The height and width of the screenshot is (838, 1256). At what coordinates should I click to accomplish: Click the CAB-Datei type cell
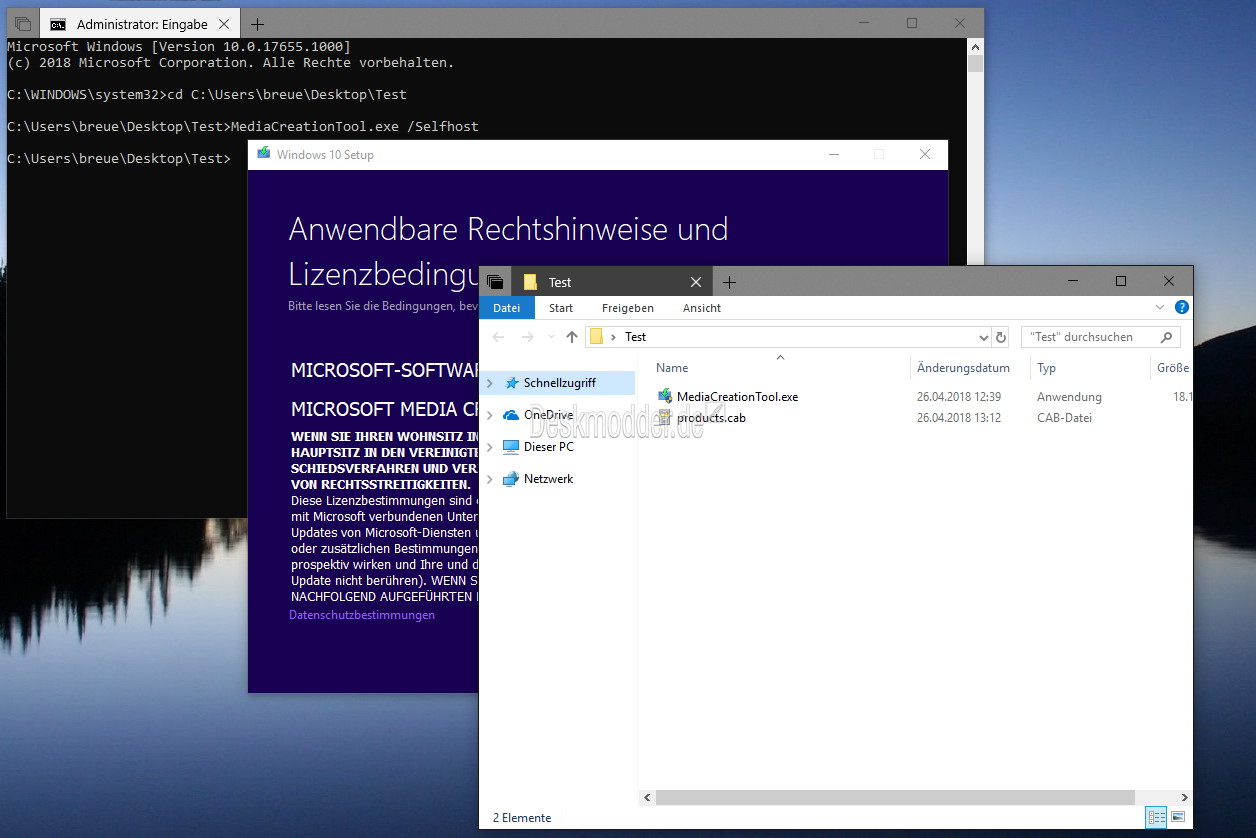(1065, 418)
